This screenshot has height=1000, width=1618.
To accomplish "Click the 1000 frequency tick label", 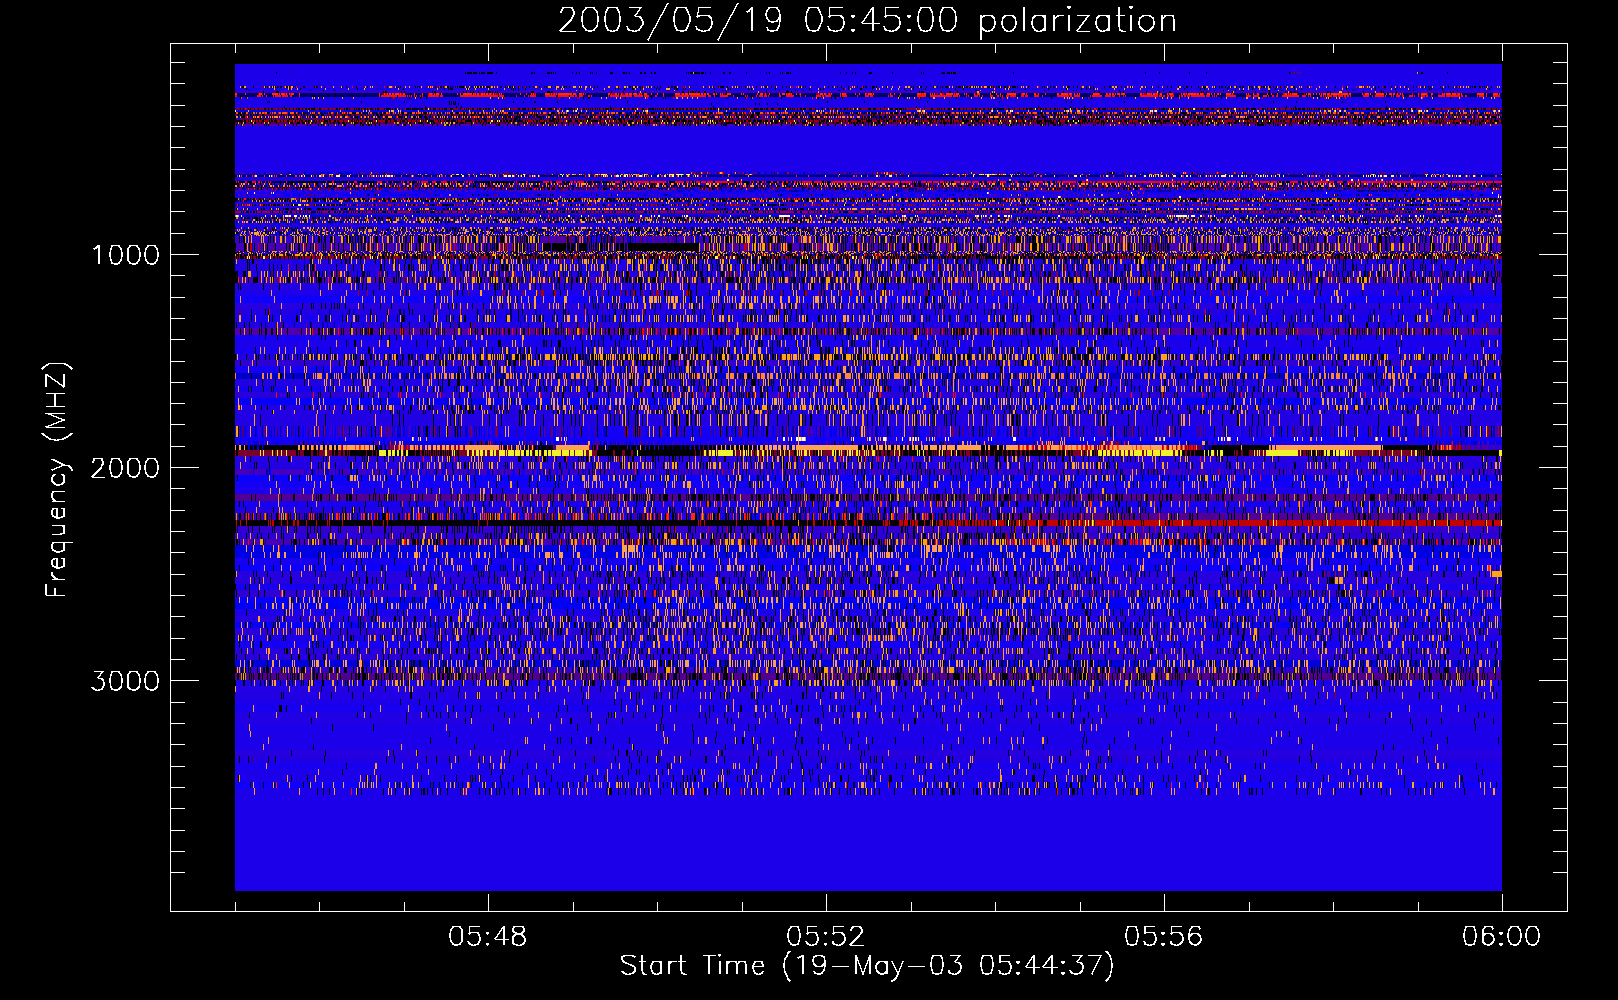I will [125, 254].
